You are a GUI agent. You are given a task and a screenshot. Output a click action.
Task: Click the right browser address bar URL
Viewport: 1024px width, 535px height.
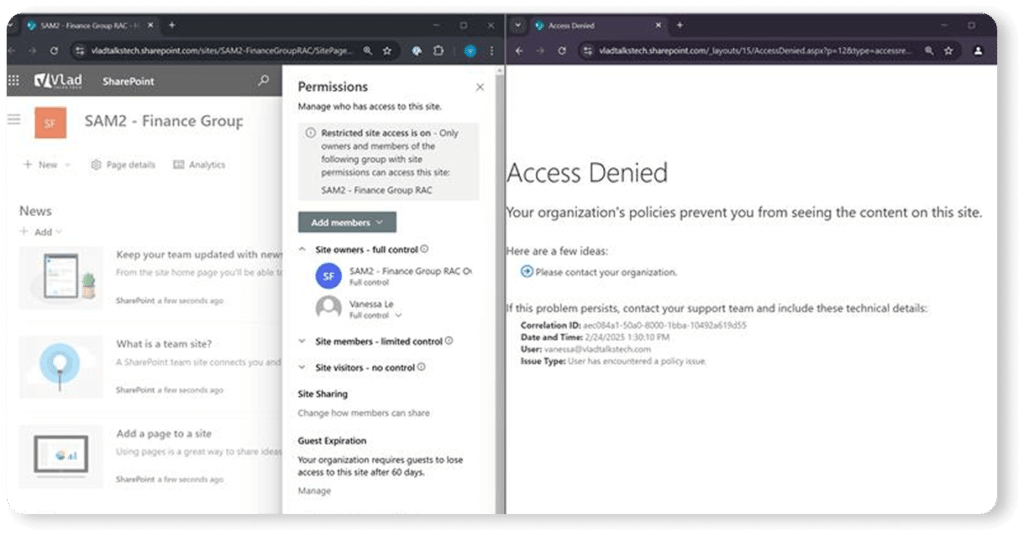pyautogui.click(x=754, y=50)
